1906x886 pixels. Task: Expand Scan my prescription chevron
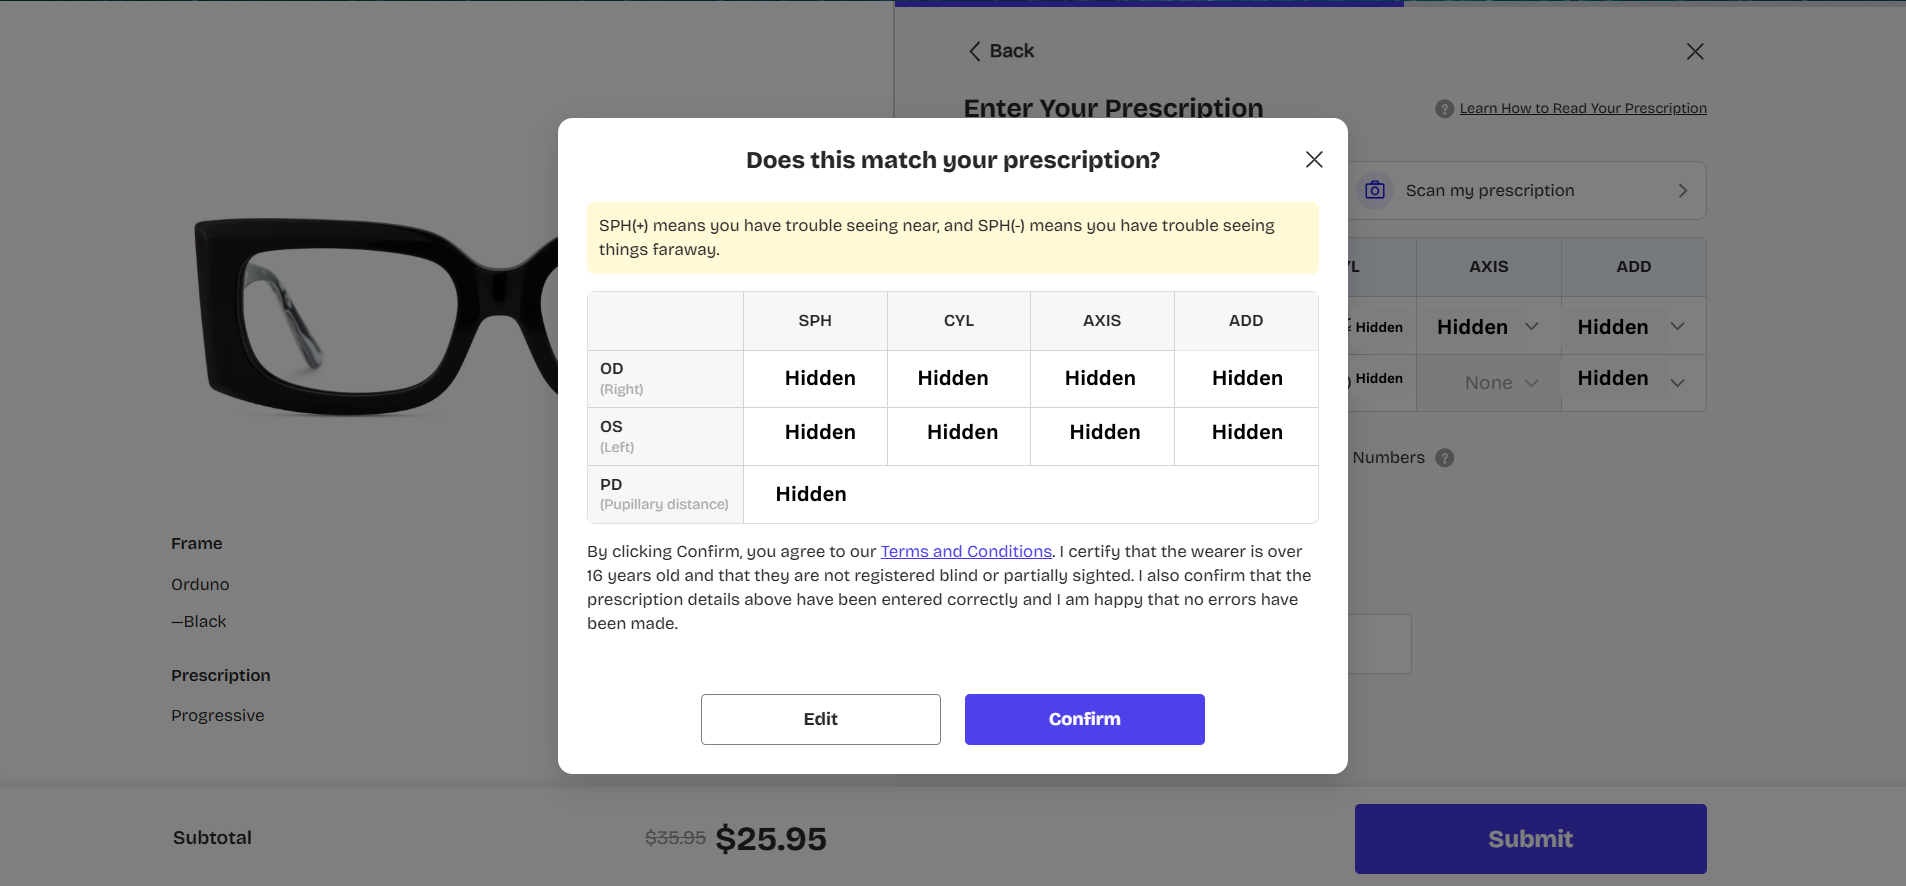click(x=1683, y=190)
